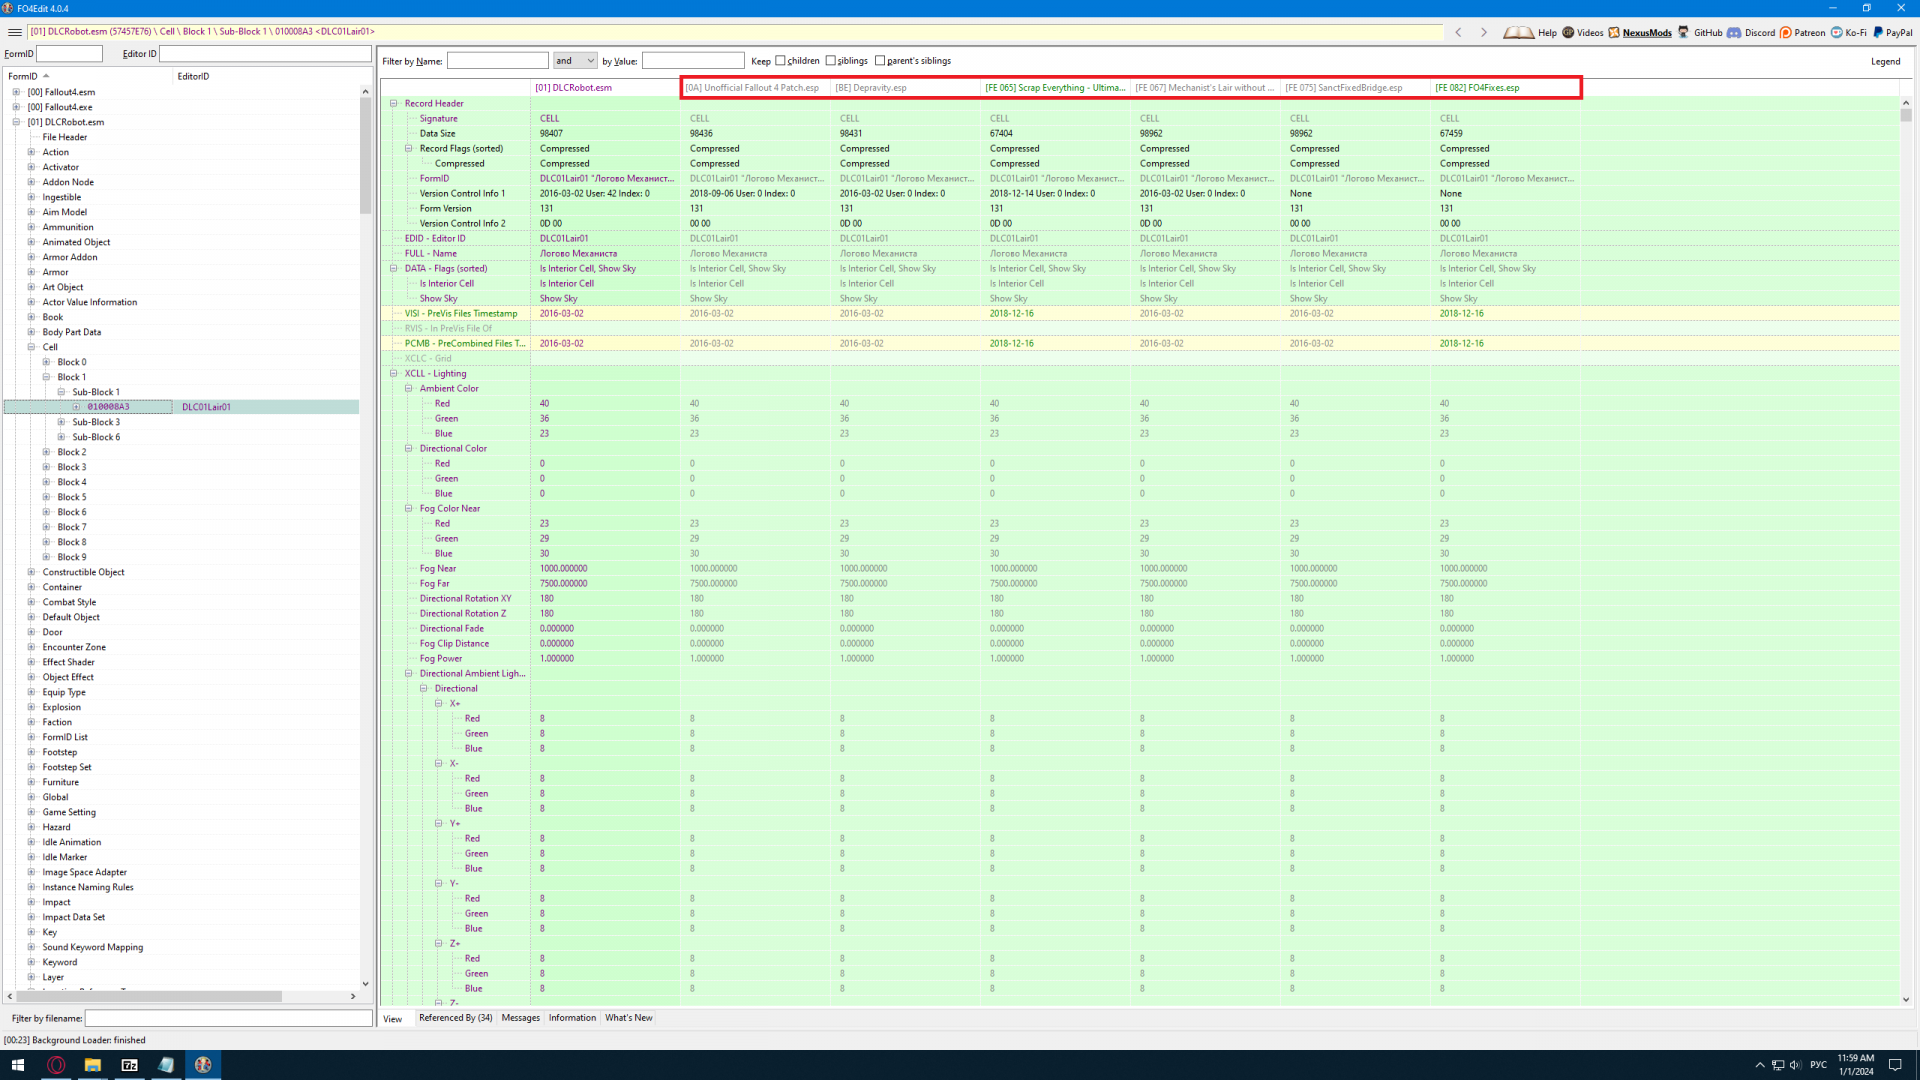Open the Messages tab
The image size is (1920, 1080).
(520, 1018)
